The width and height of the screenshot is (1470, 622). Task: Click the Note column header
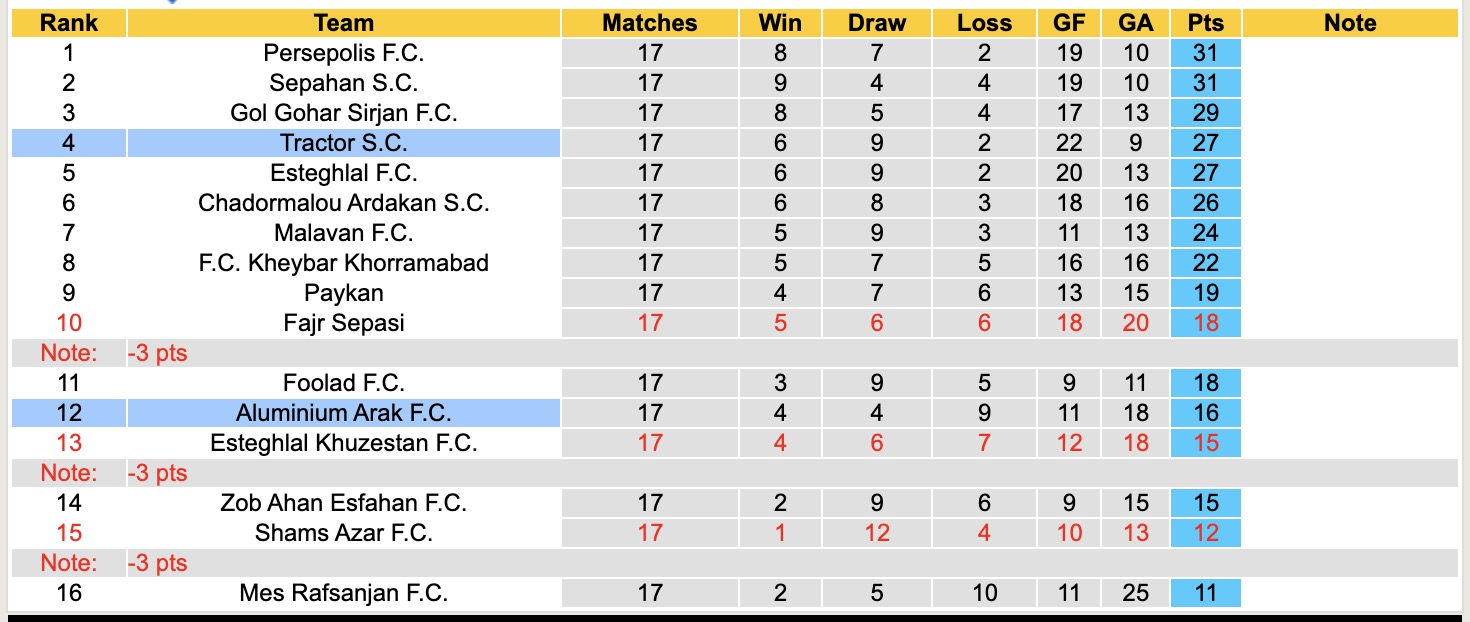click(x=1349, y=23)
